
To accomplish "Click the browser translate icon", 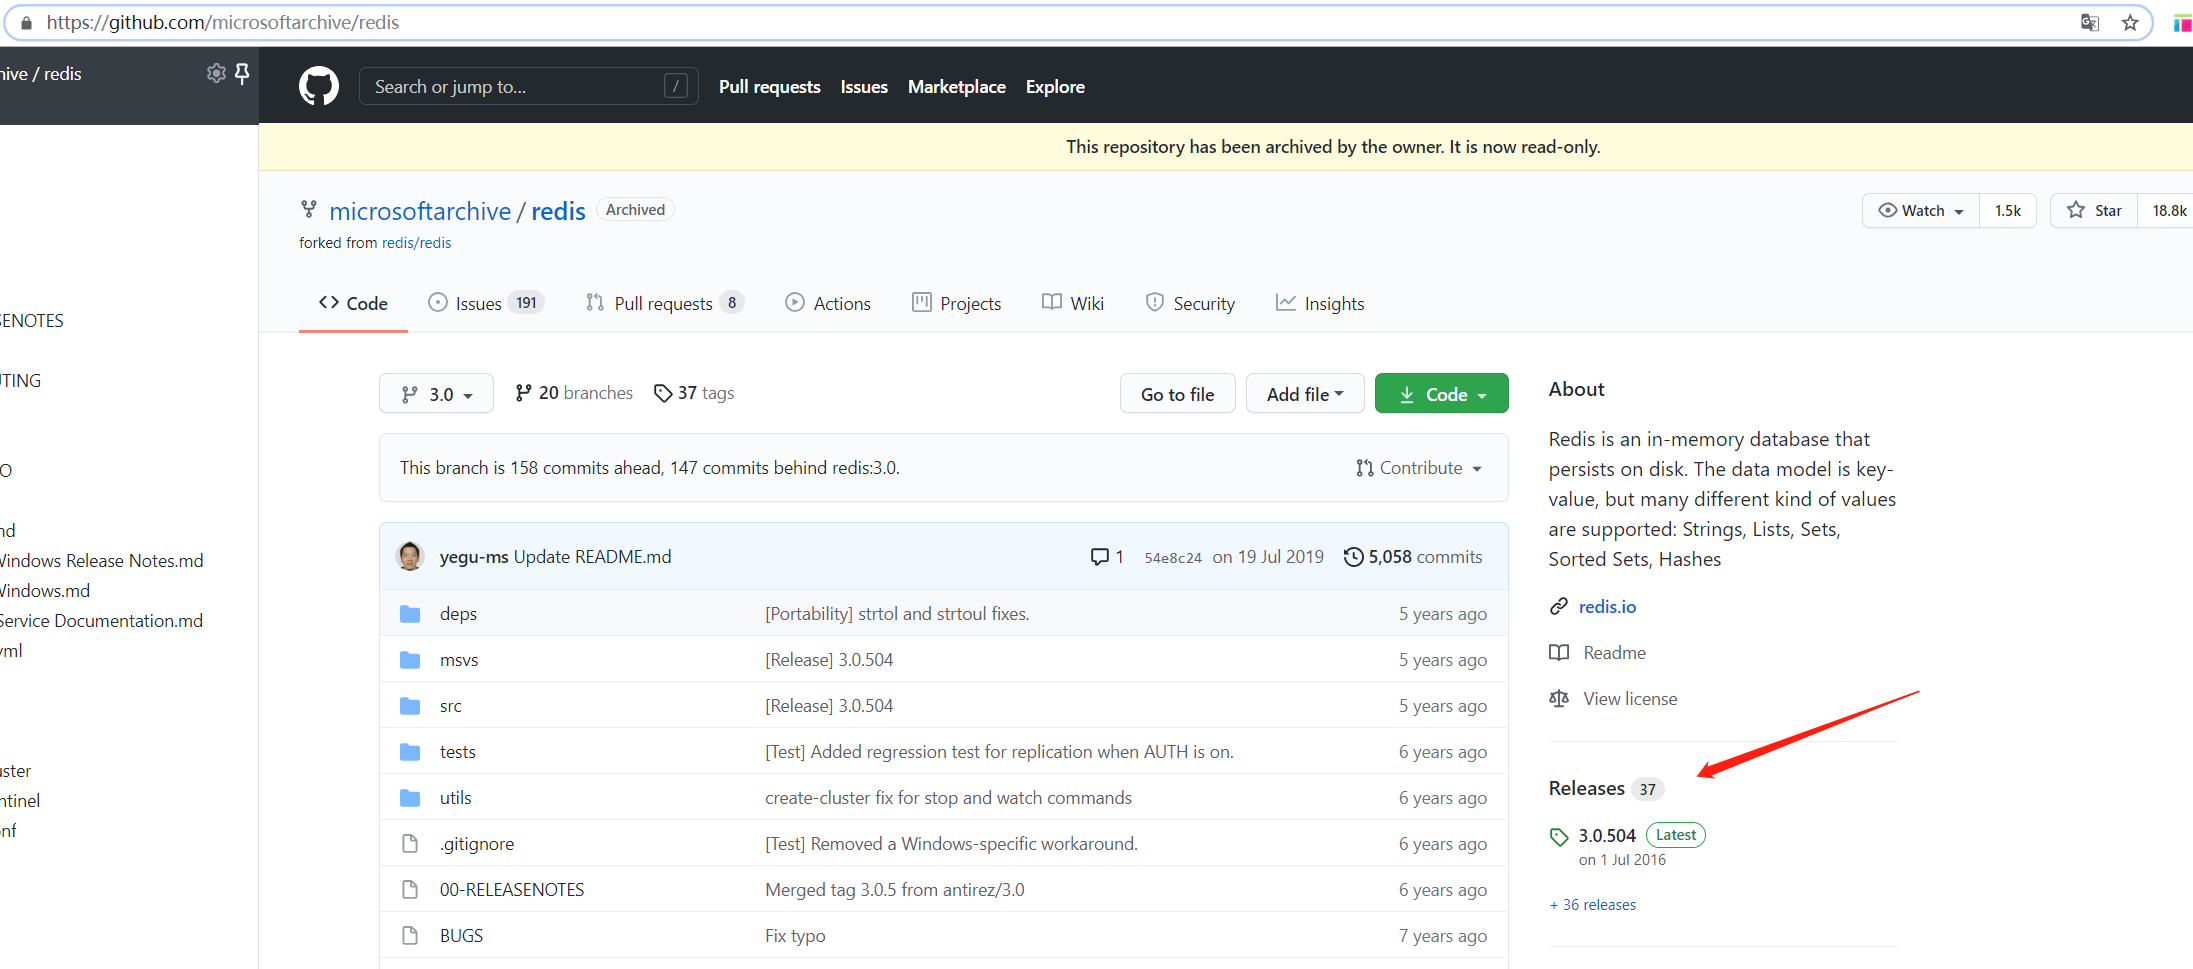I will (x=2090, y=22).
